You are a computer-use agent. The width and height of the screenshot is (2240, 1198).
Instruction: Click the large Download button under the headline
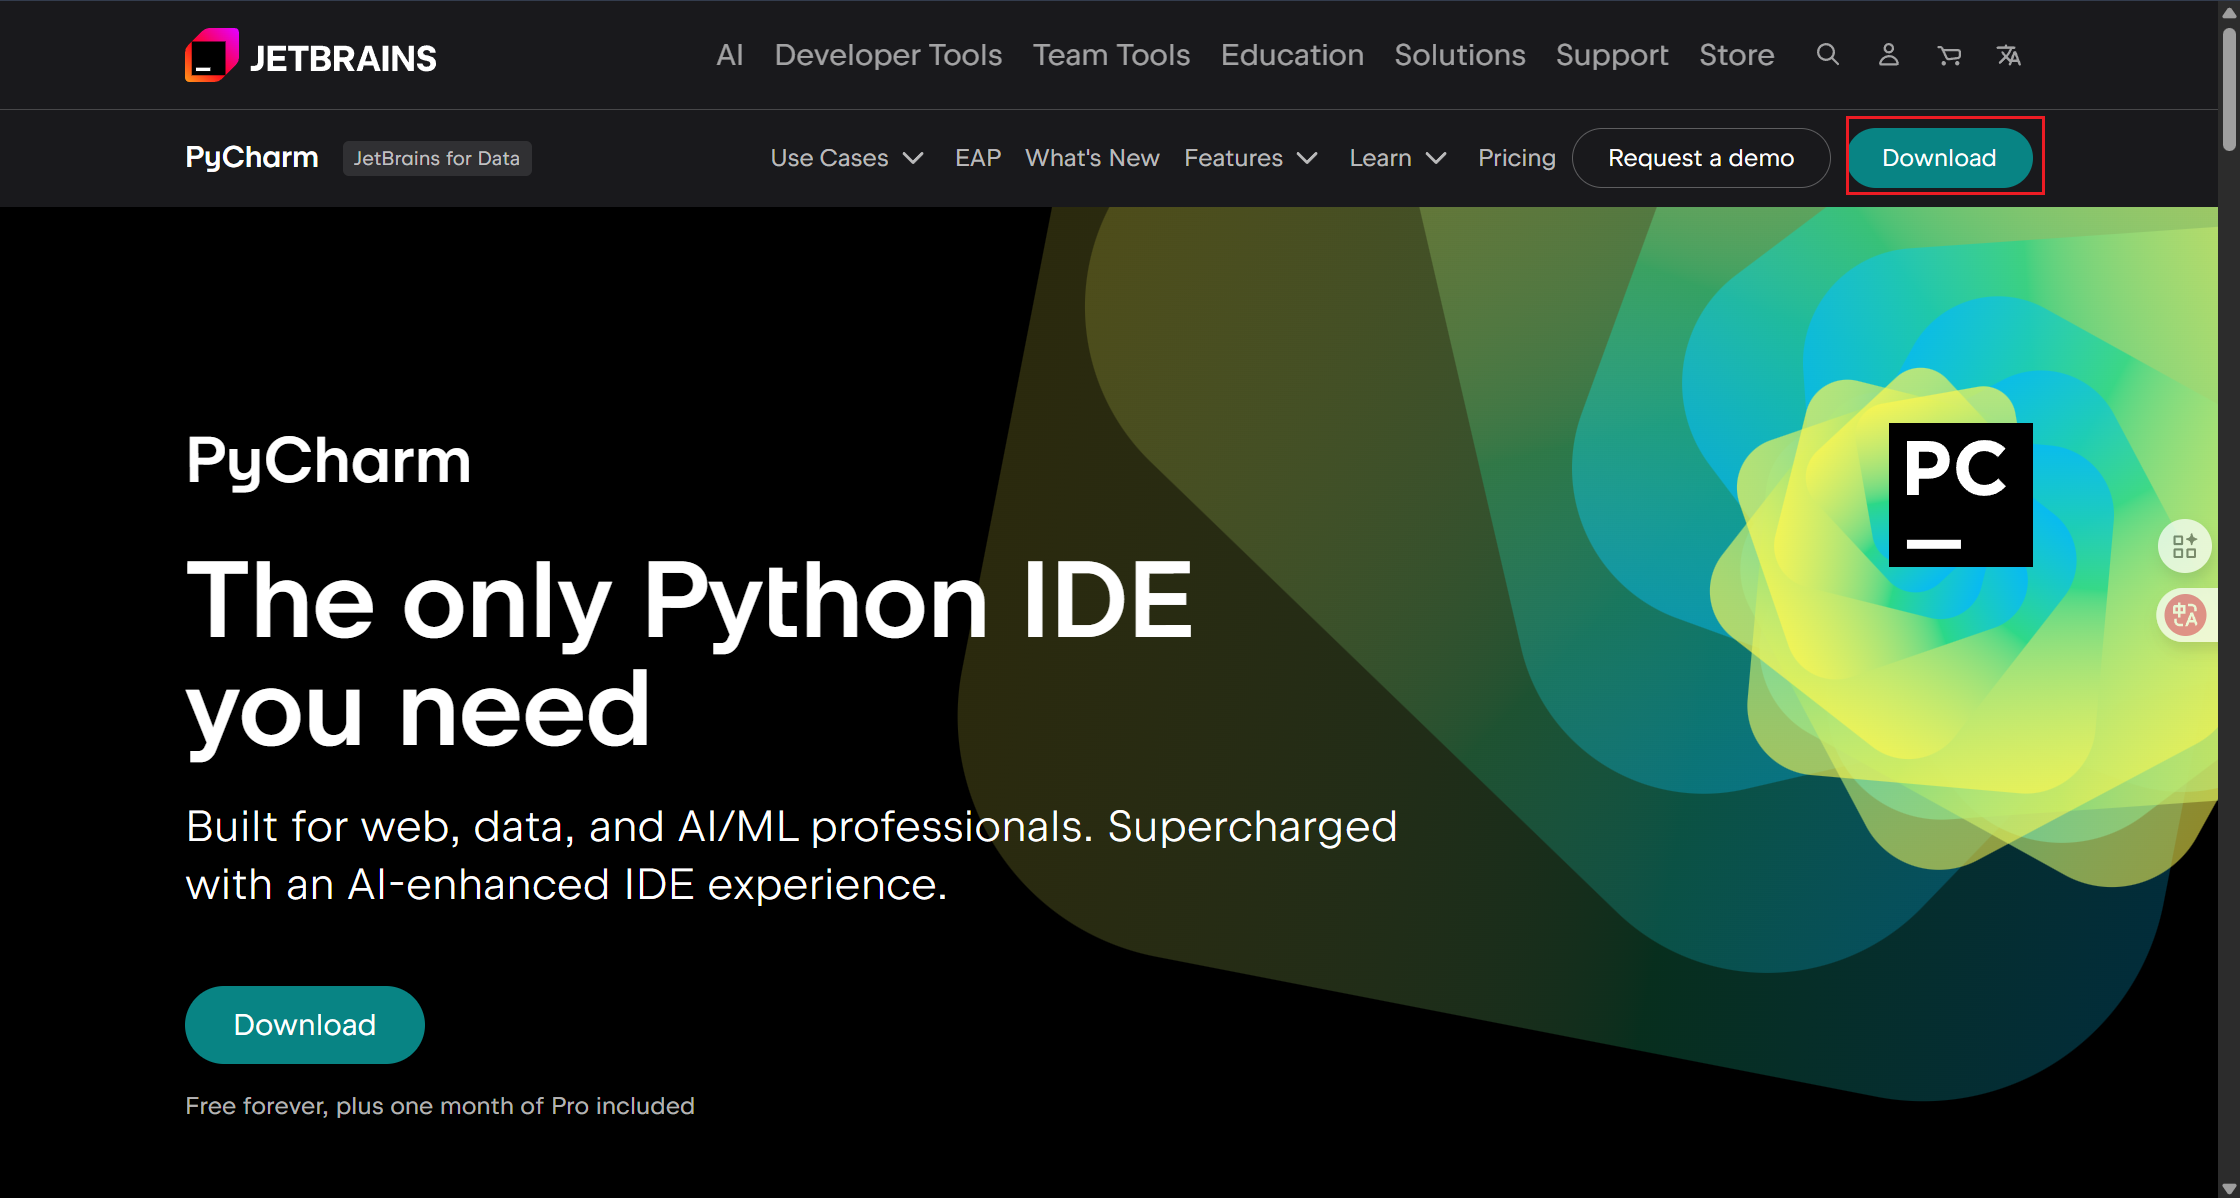coord(304,1024)
